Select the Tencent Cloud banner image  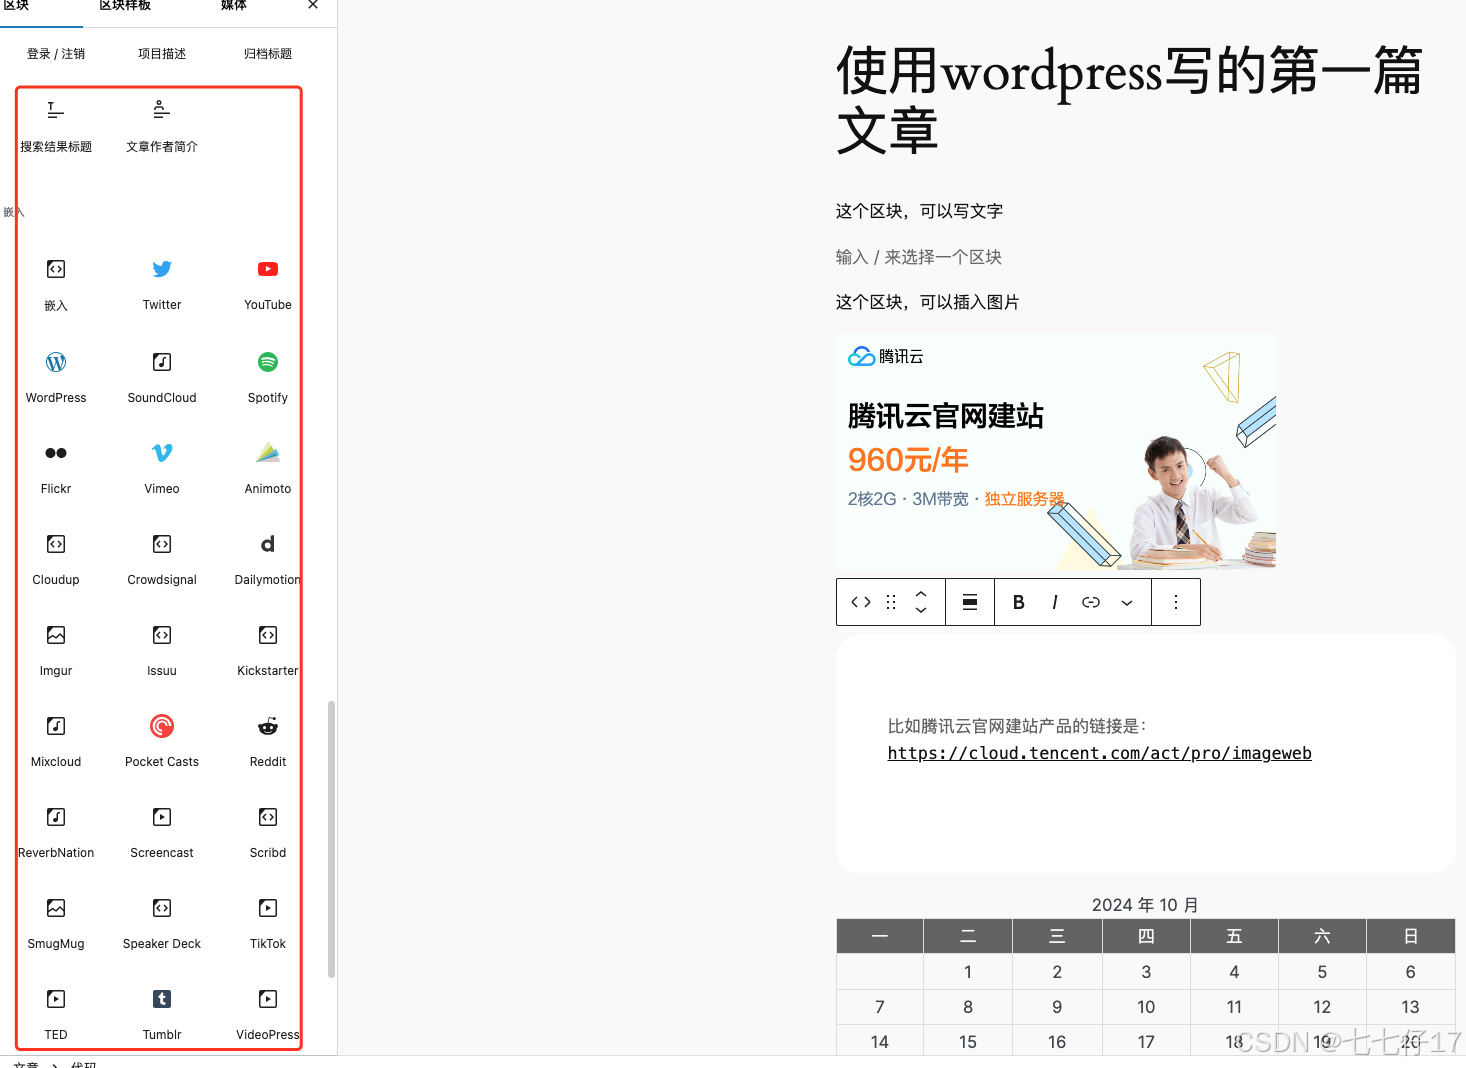tap(1056, 452)
